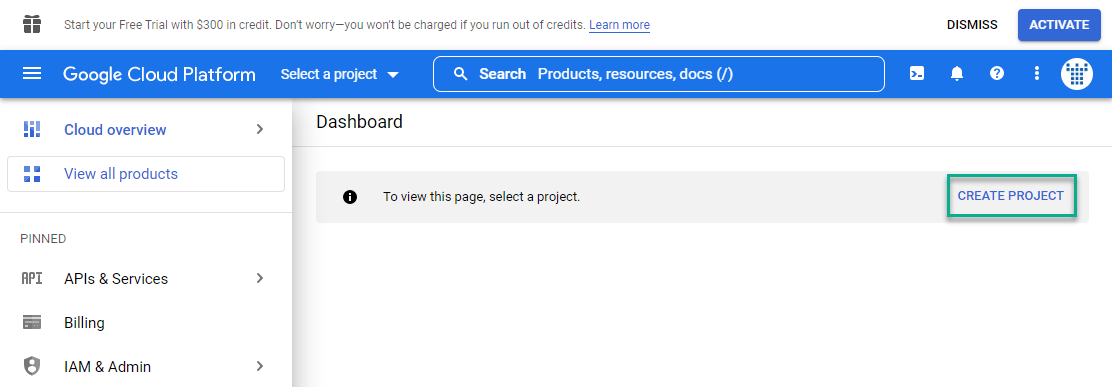The image size is (1112, 387).
Task: Follow the Learn more link
Action: 619,25
